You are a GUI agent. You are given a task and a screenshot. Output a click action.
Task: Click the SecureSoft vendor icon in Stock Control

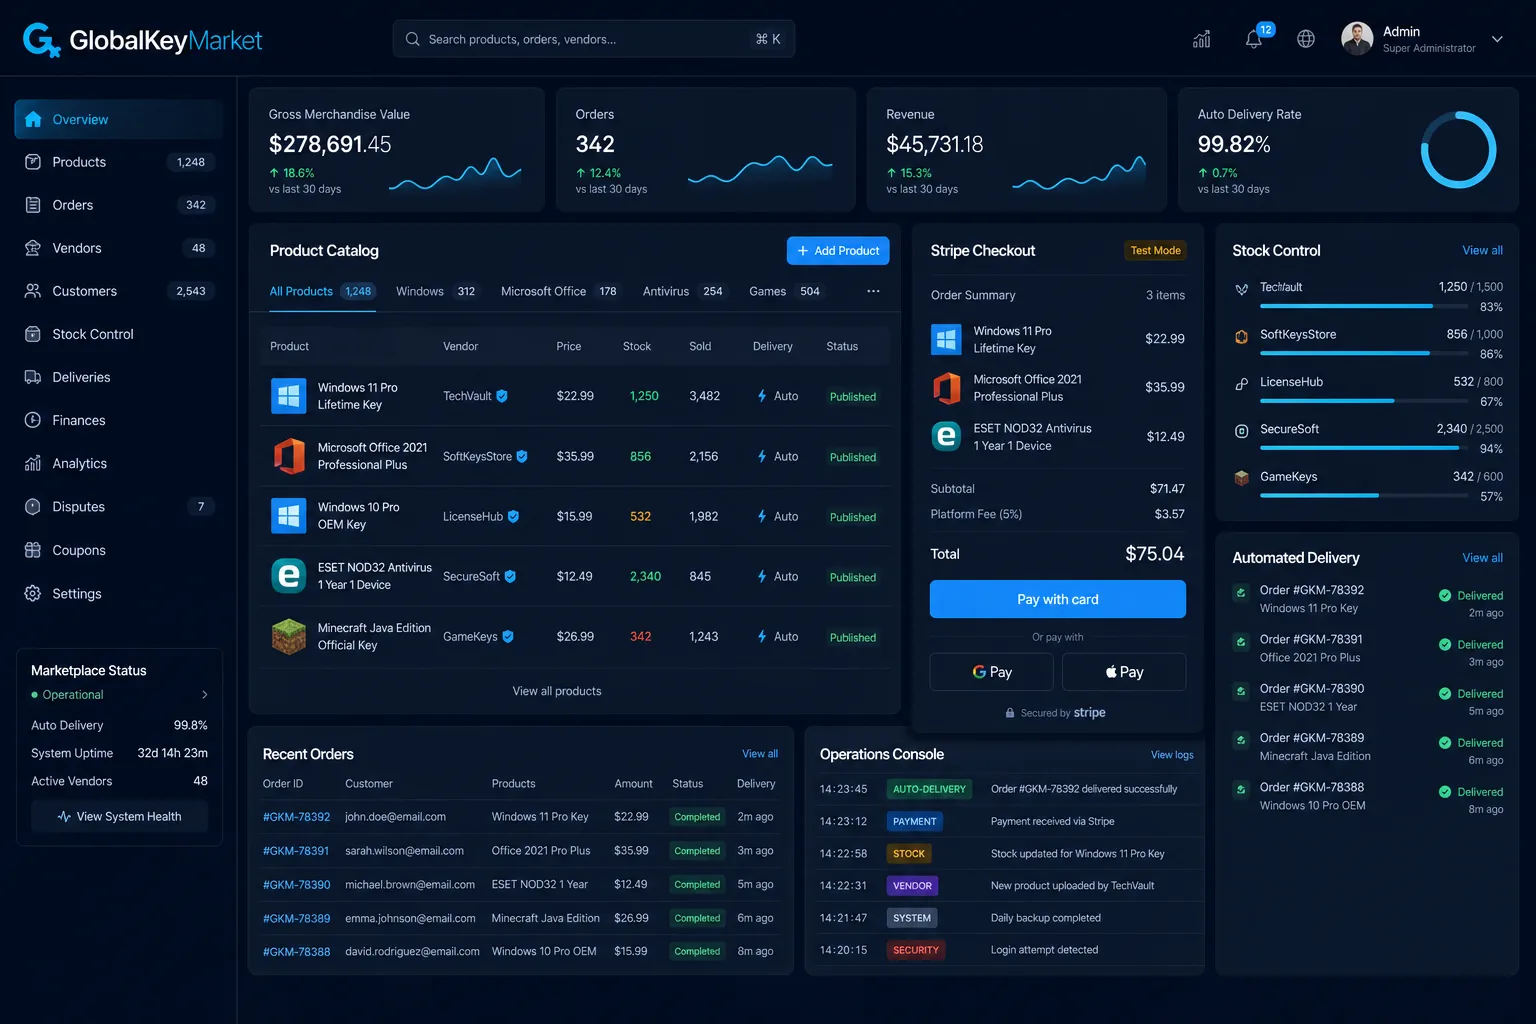(x=1241, y=431)
